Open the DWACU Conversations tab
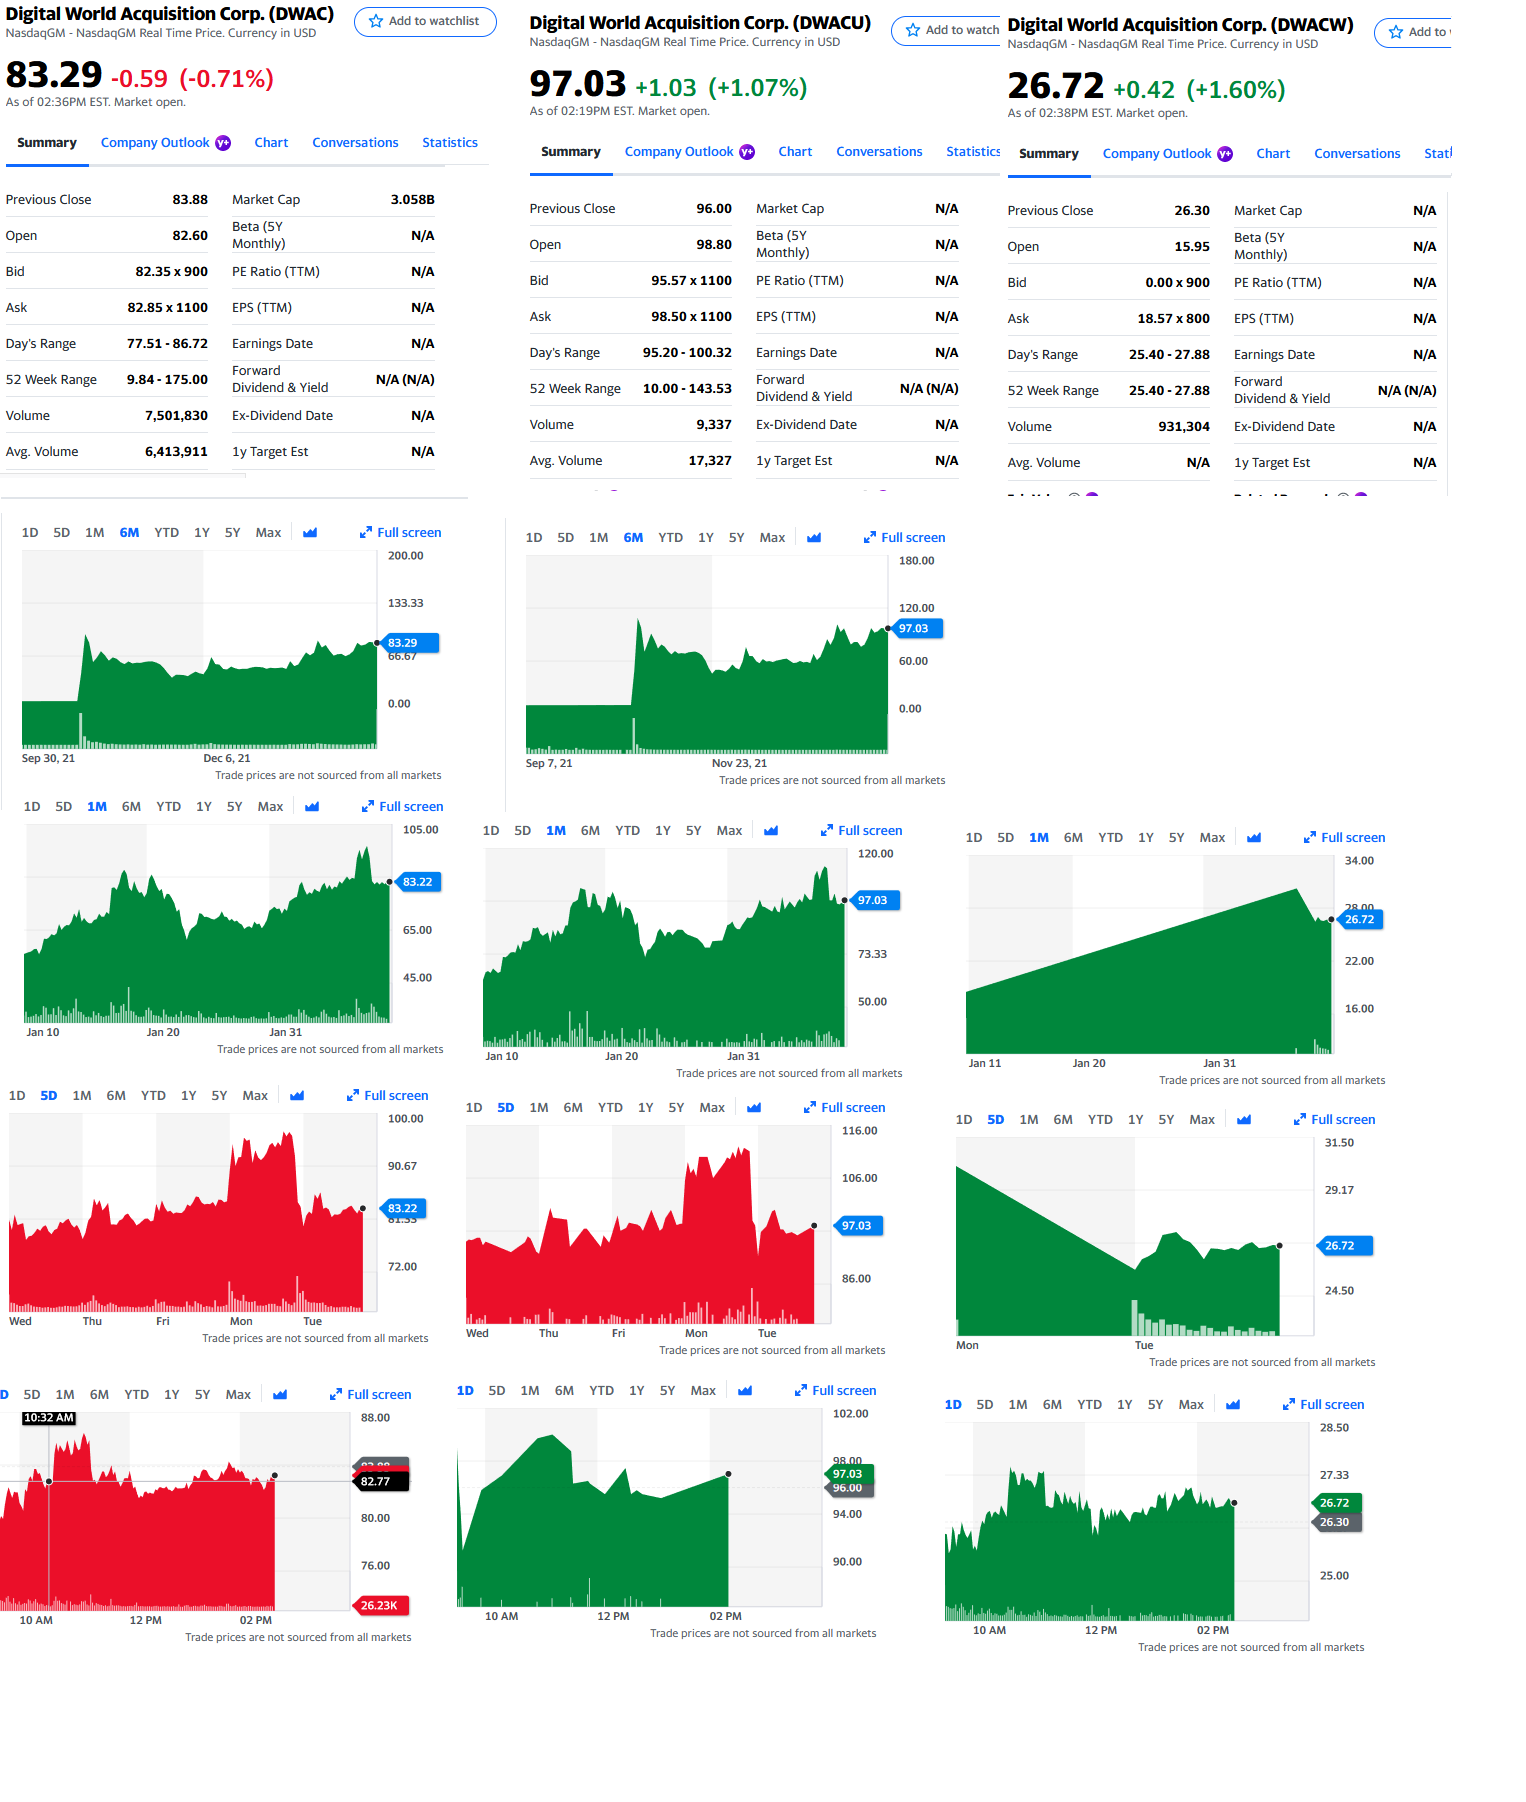The height and width of the screenshot is (1802, 1526). pos(879,152)
